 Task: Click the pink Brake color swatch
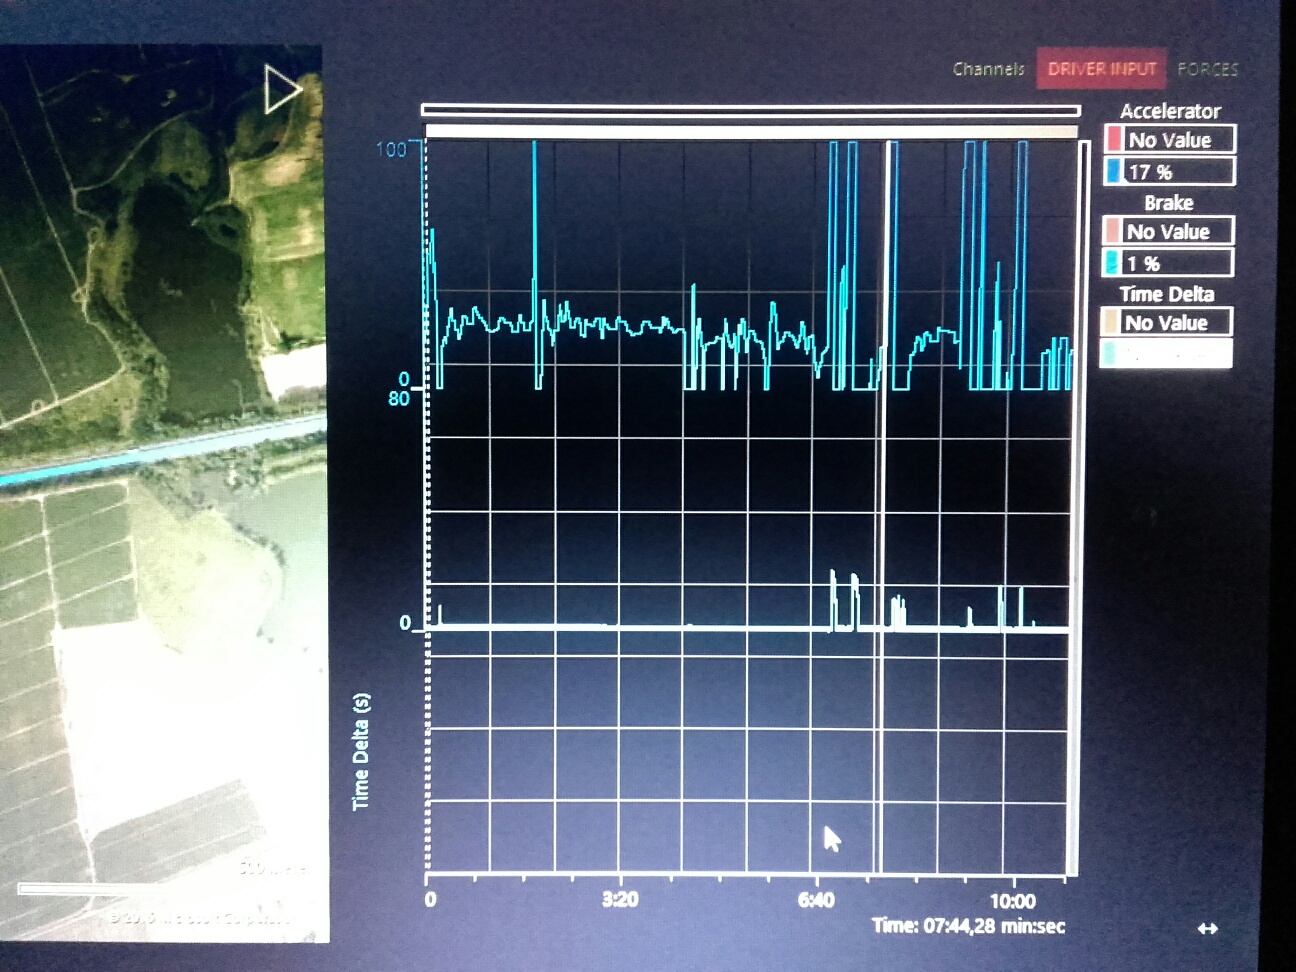[1112, 231]
